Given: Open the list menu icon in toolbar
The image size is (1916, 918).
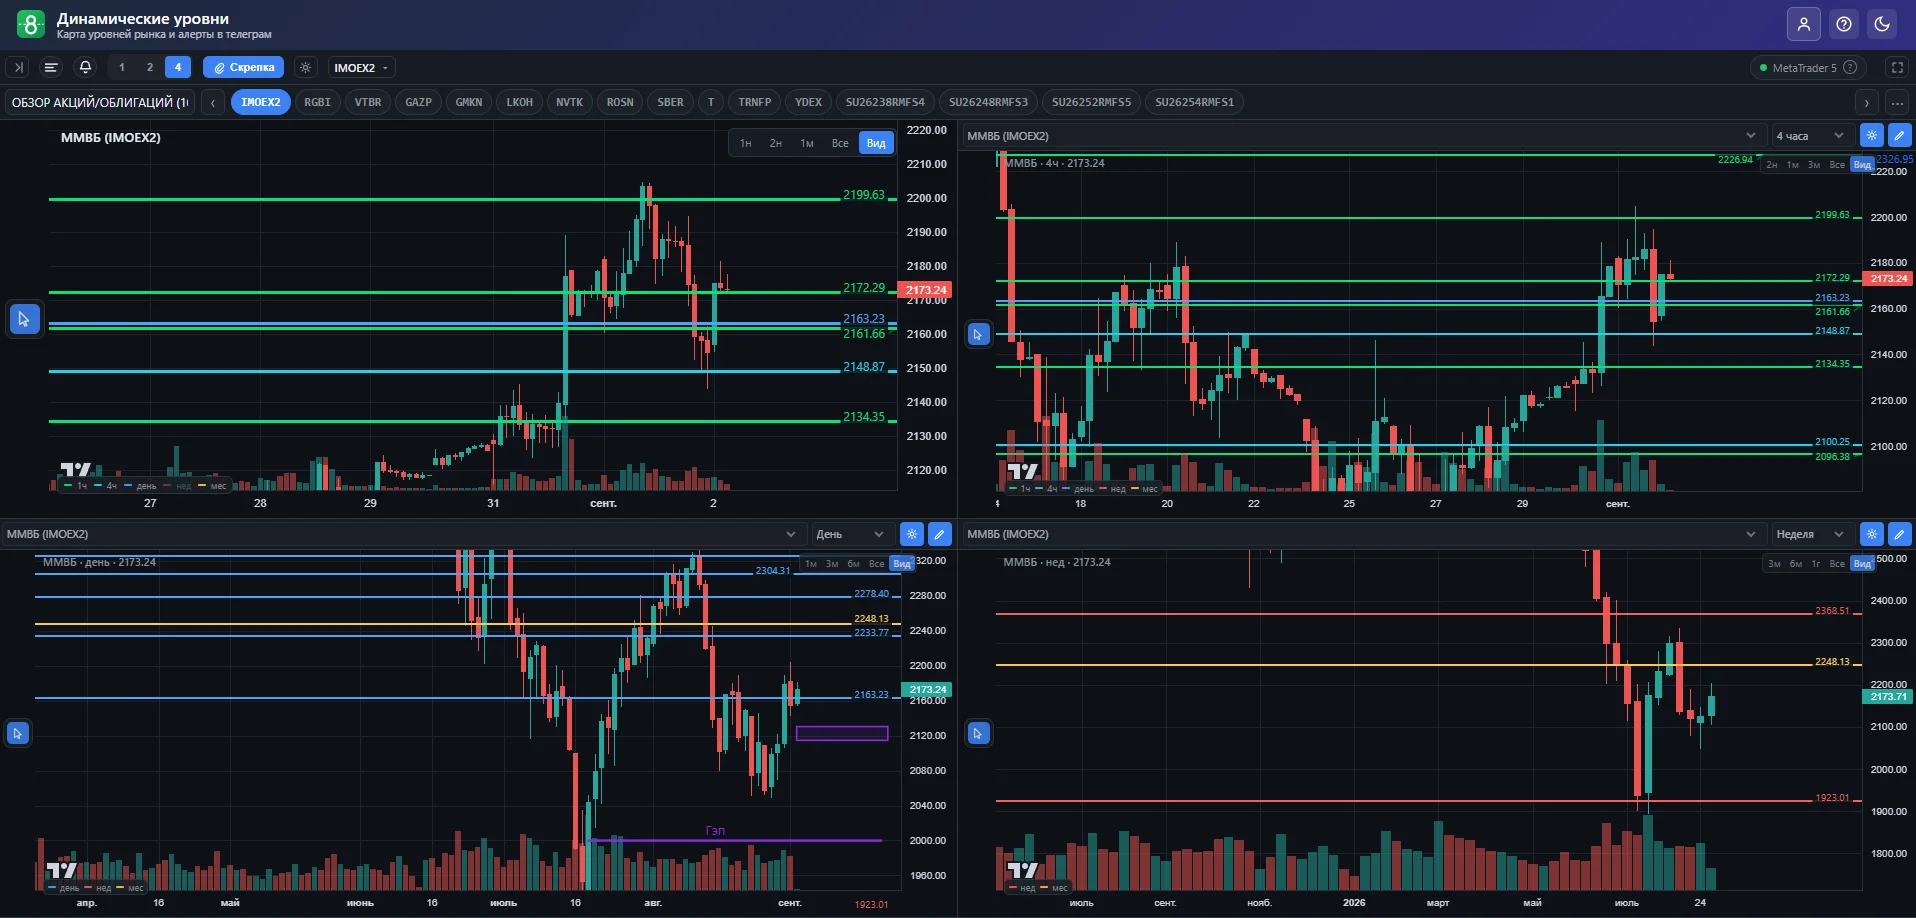Looking at the screenshot, I should (x=51, y=68).
